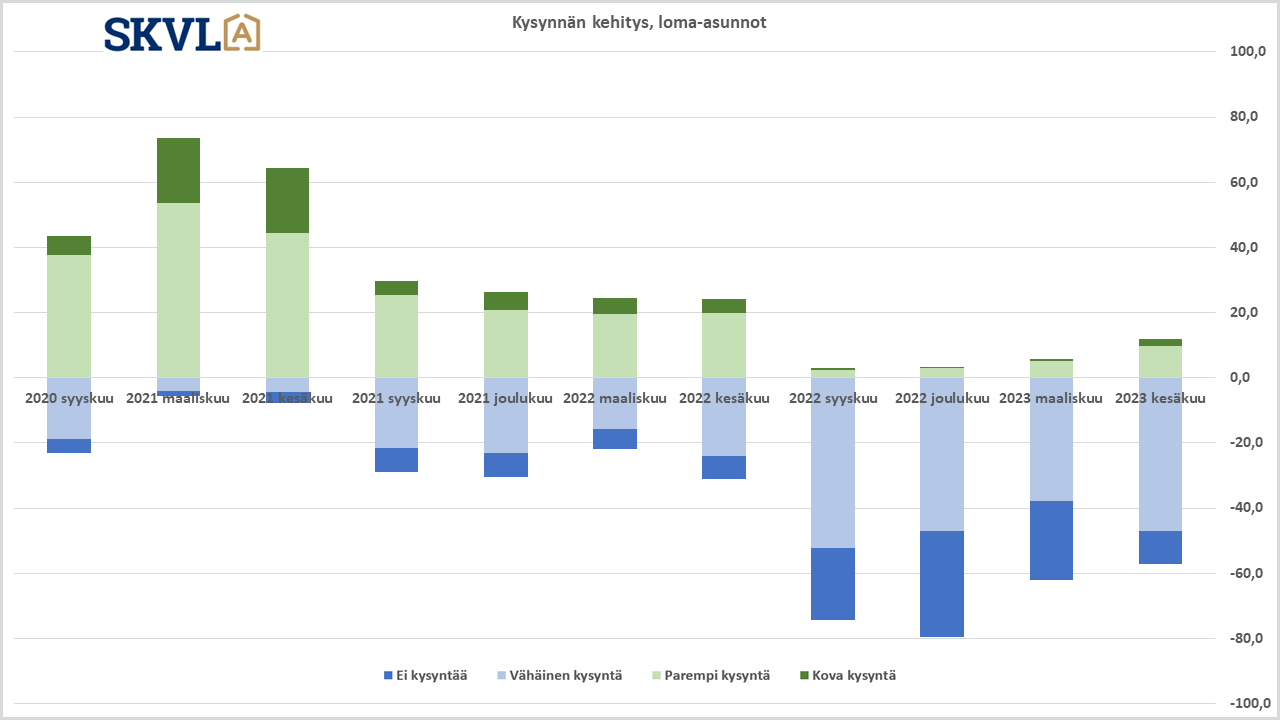The height and width of the screenshot is (720, 1280).
Task: Click the '2023 kesäkuu' axis category label
Action: tap(1160, 398)
